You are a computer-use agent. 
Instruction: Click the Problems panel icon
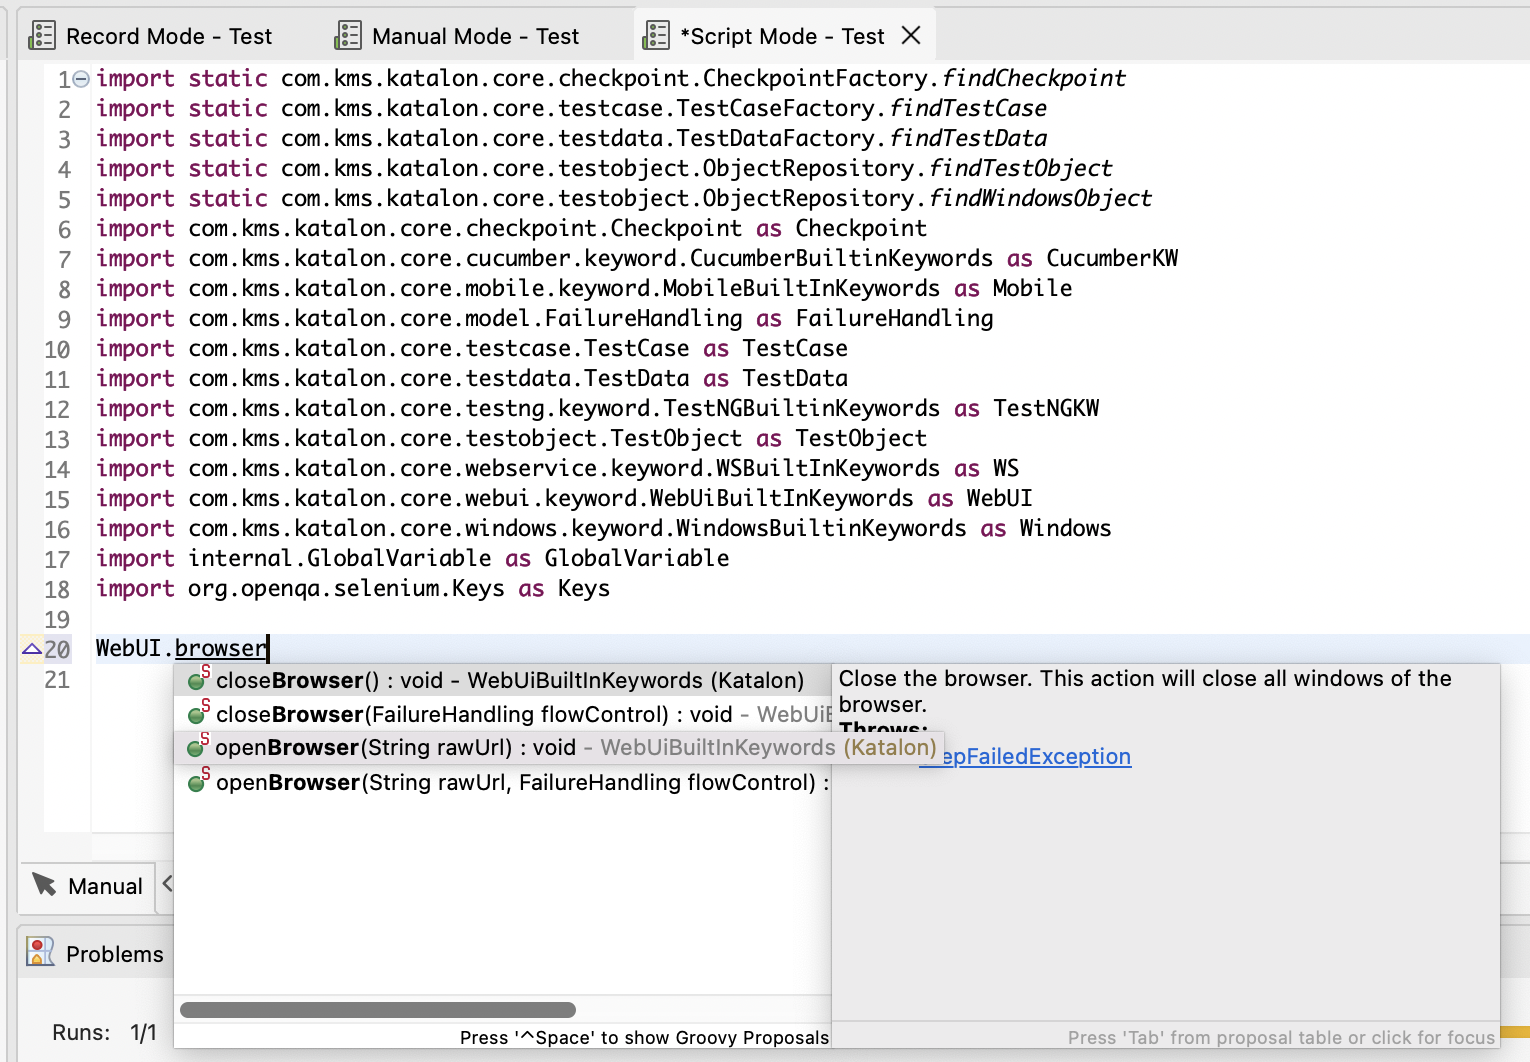[41, 952]
